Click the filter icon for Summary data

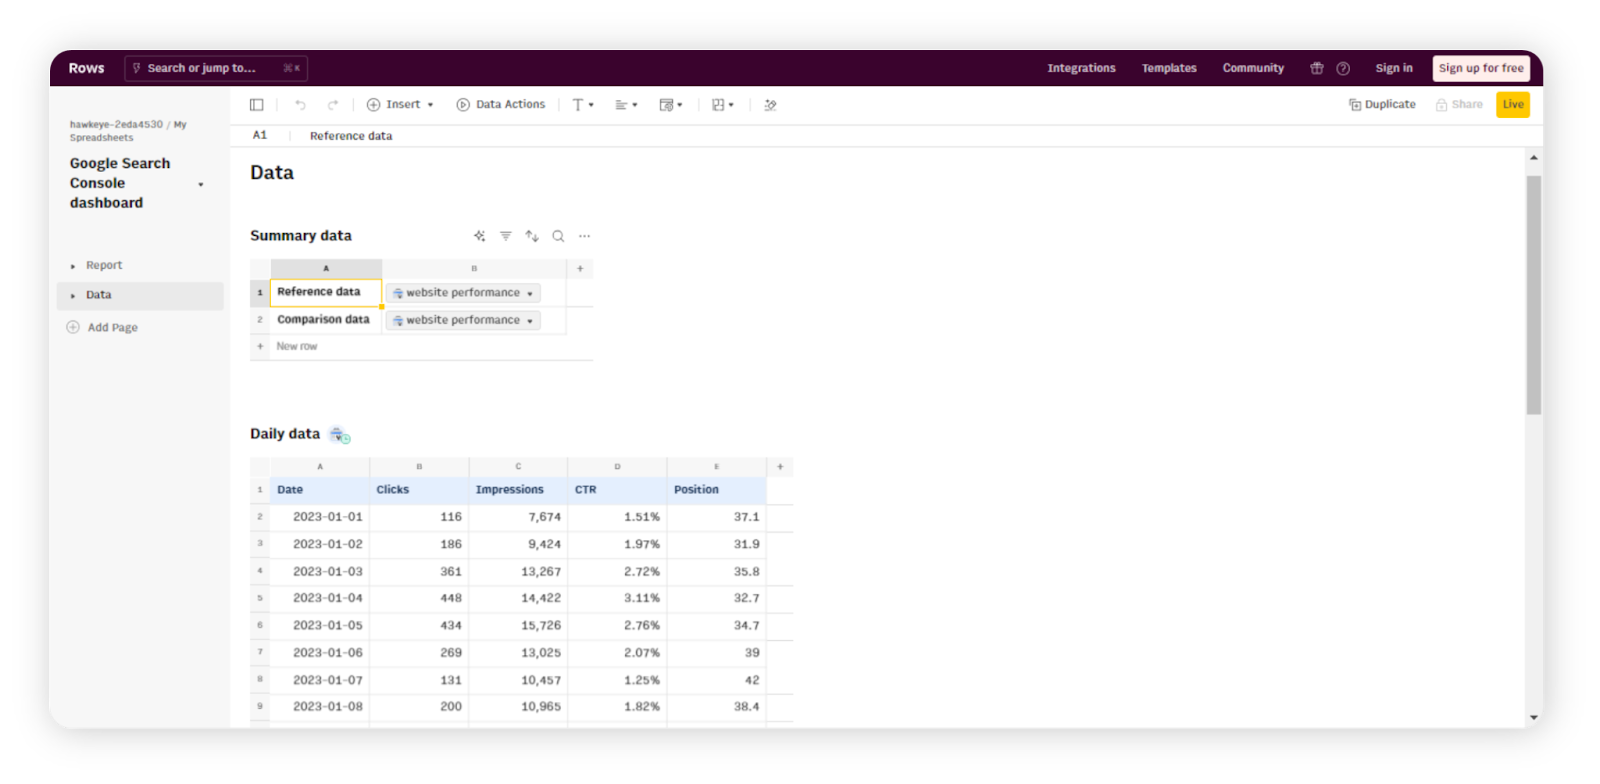point(506,236)
